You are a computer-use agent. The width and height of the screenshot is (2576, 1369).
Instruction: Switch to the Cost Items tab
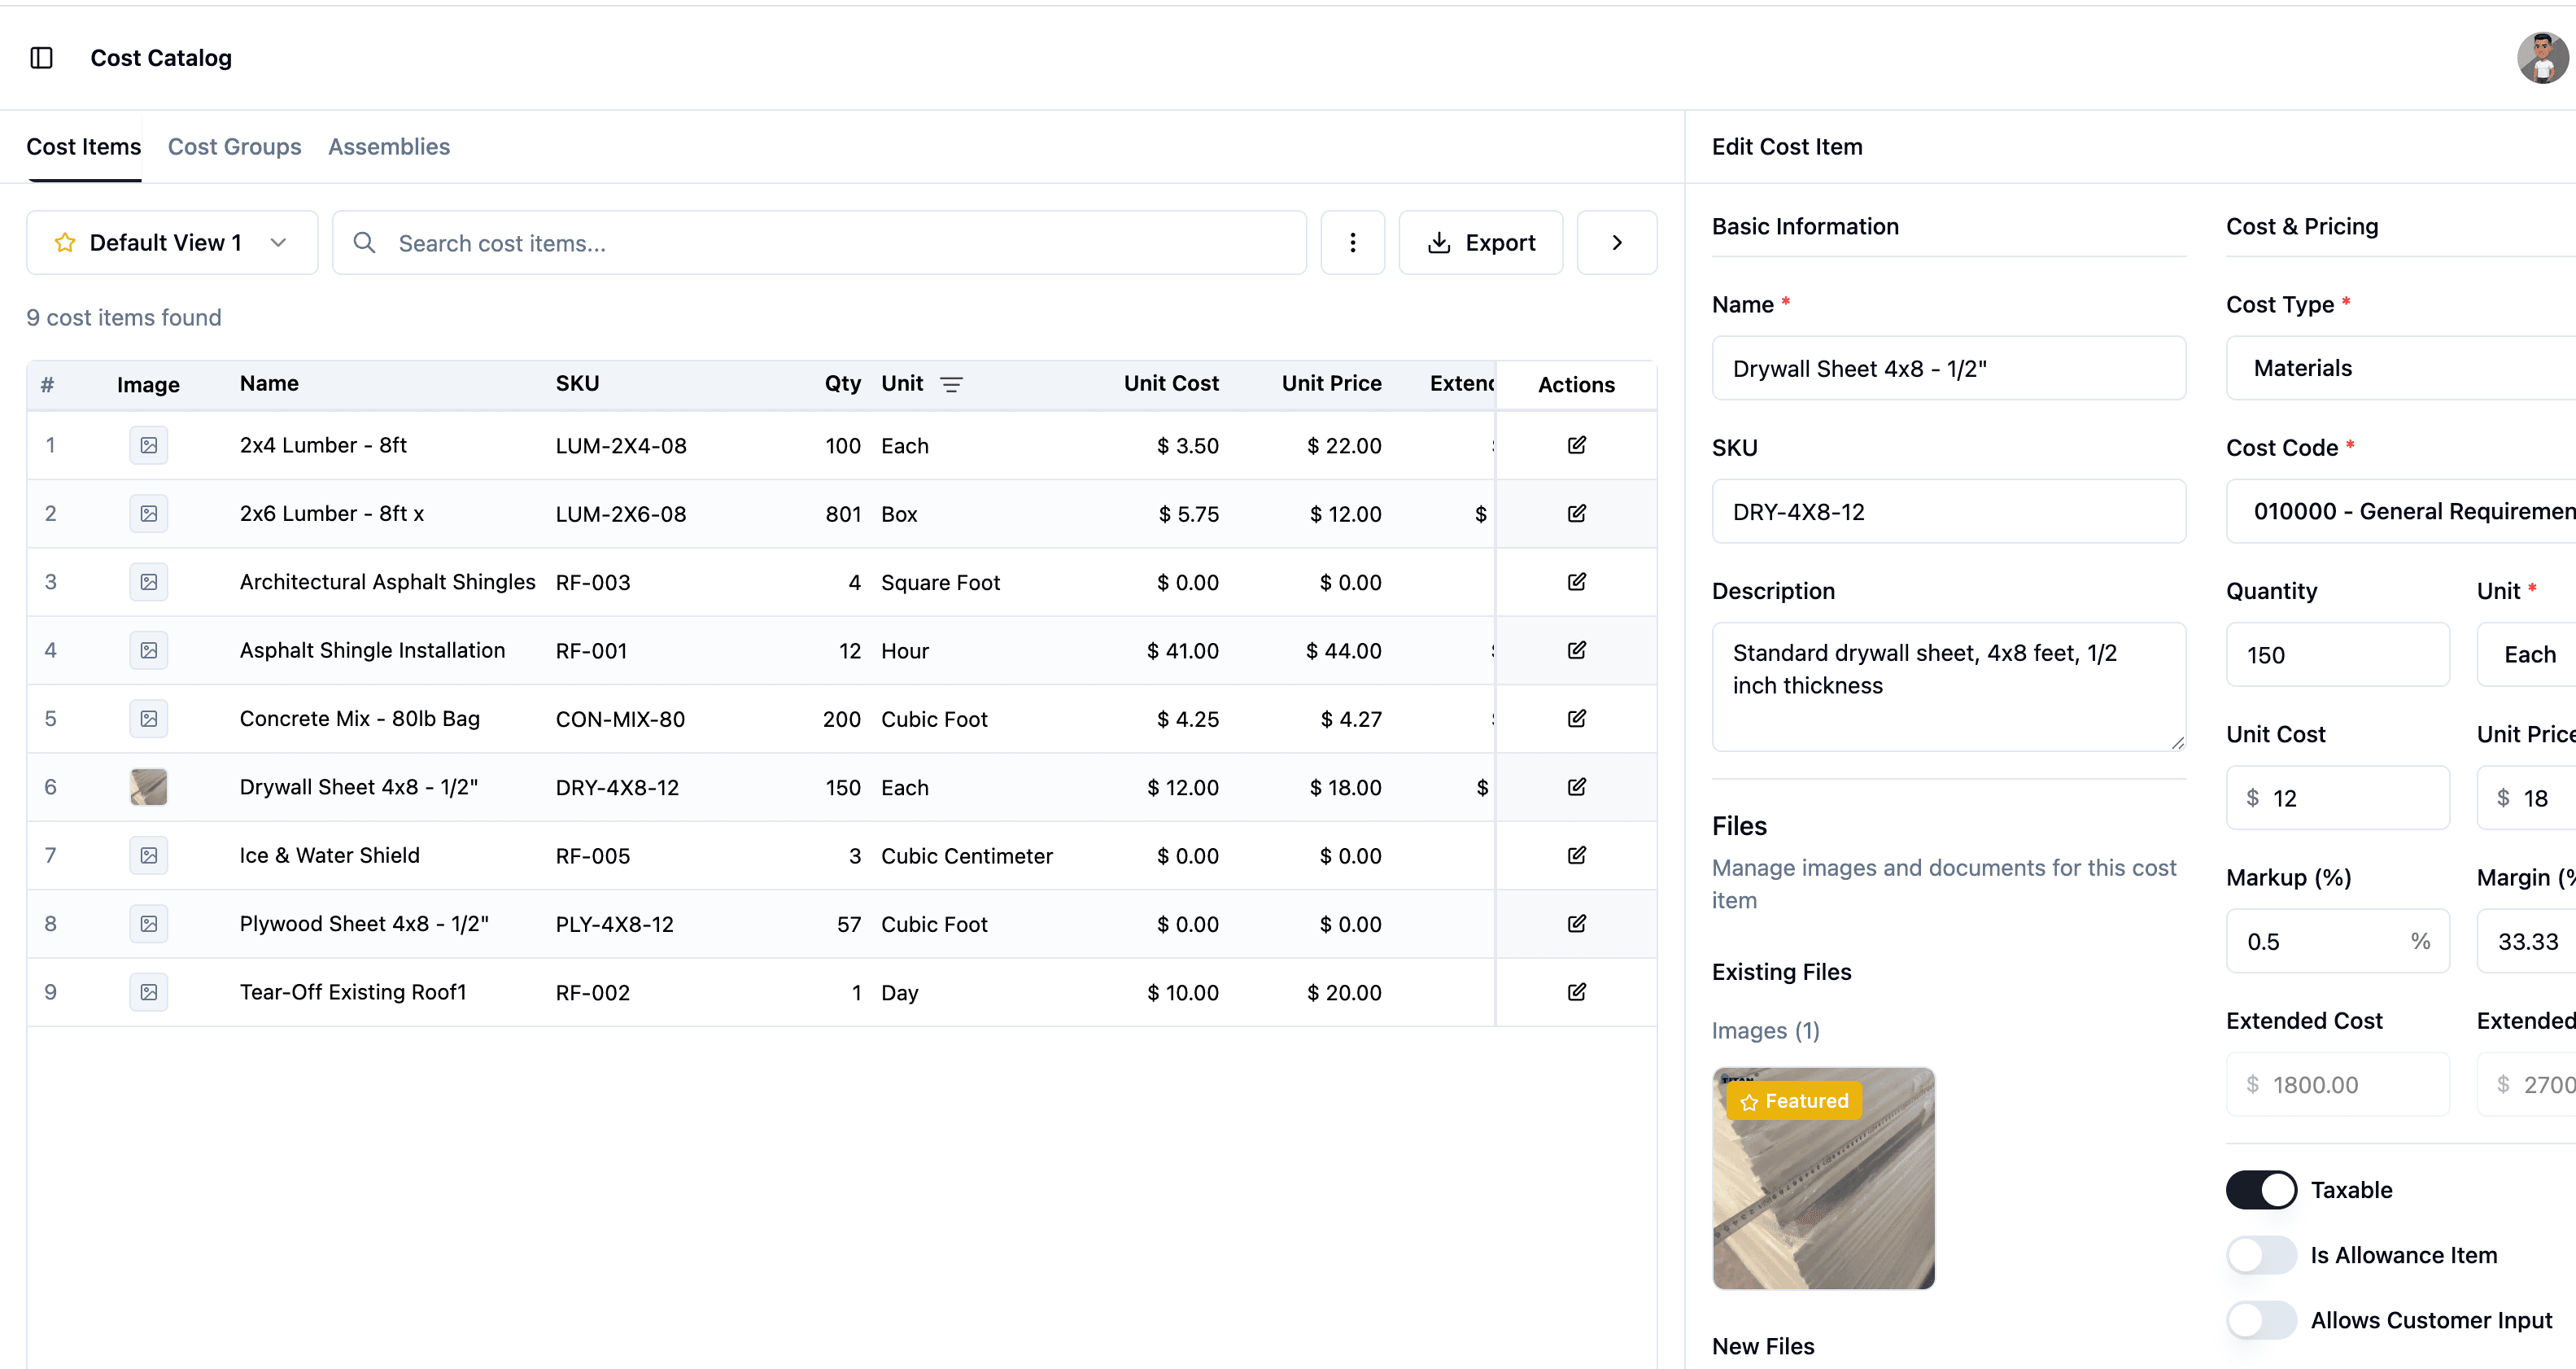coord(84,147)
